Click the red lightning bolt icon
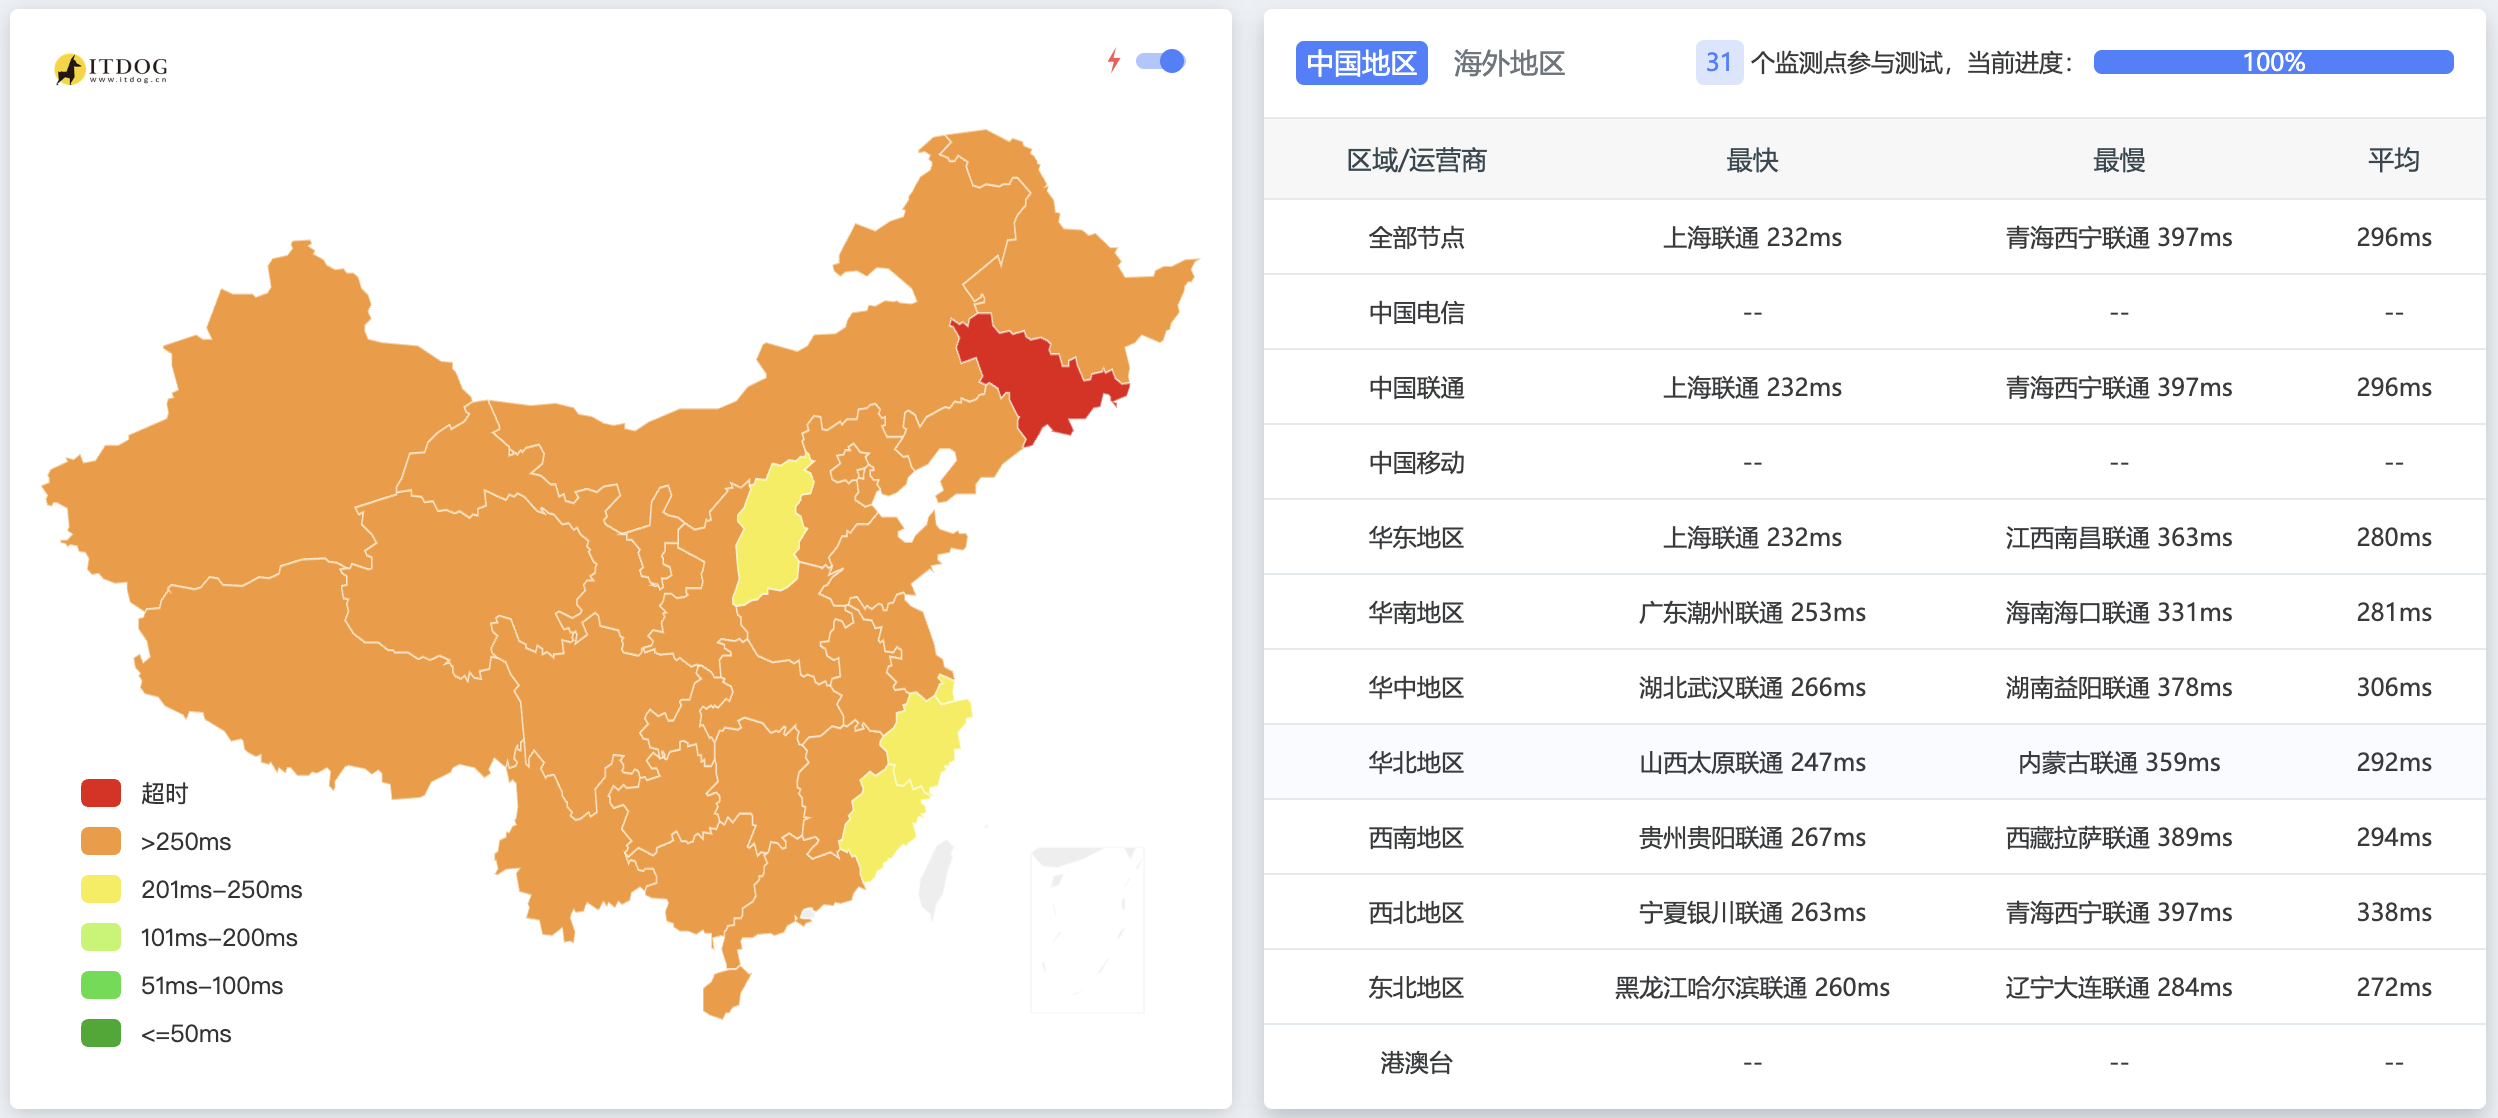Image resolution: width=2498 pixels, height=1118 pixels. 1114,61
